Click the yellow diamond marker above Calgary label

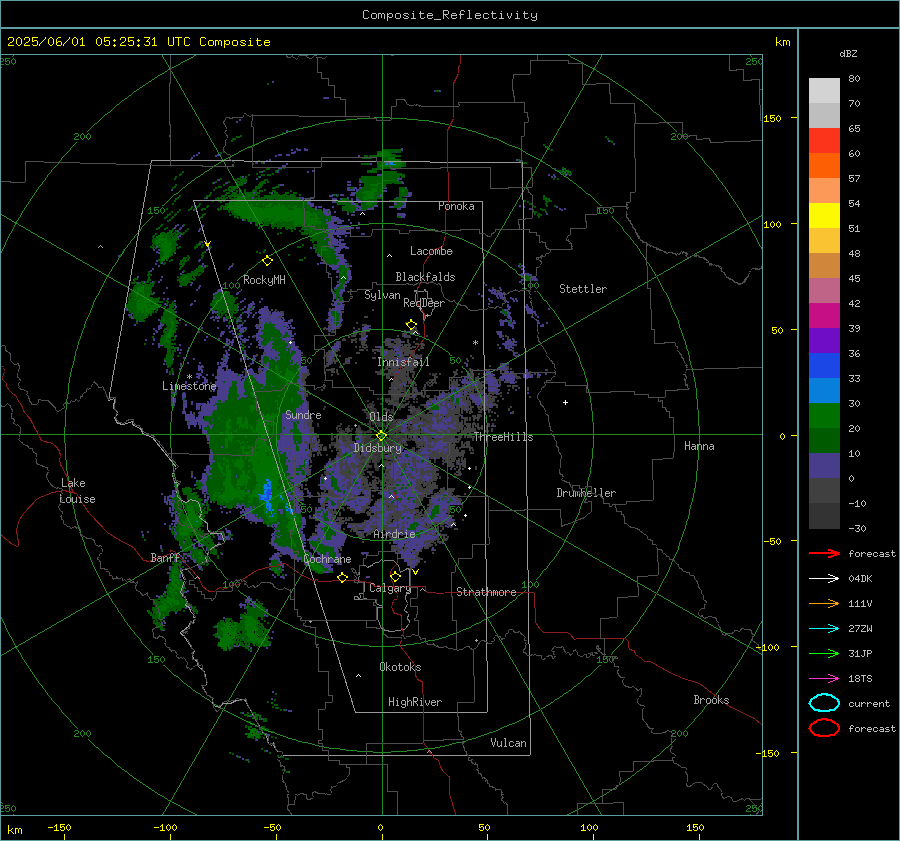(x=395, y=576)
